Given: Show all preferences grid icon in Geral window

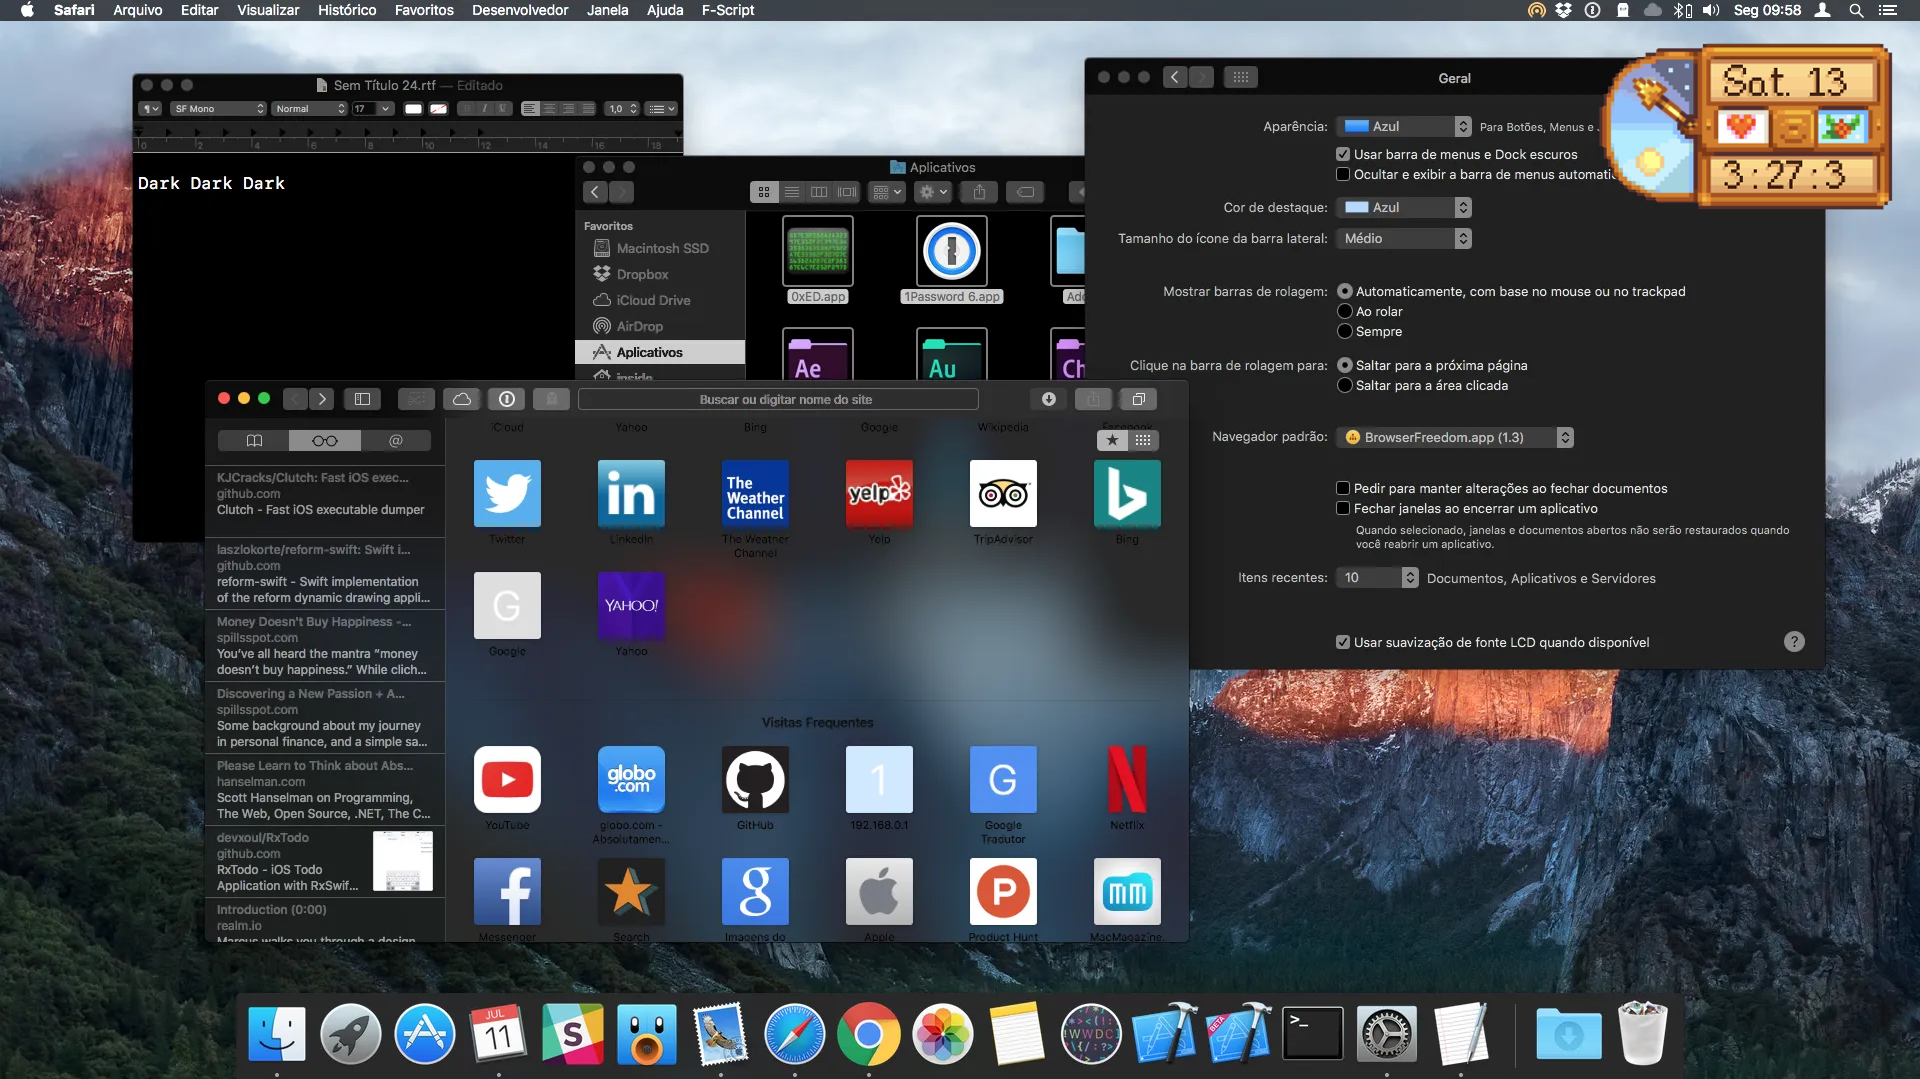Looking at the screenshot, I should point(1240,77).
